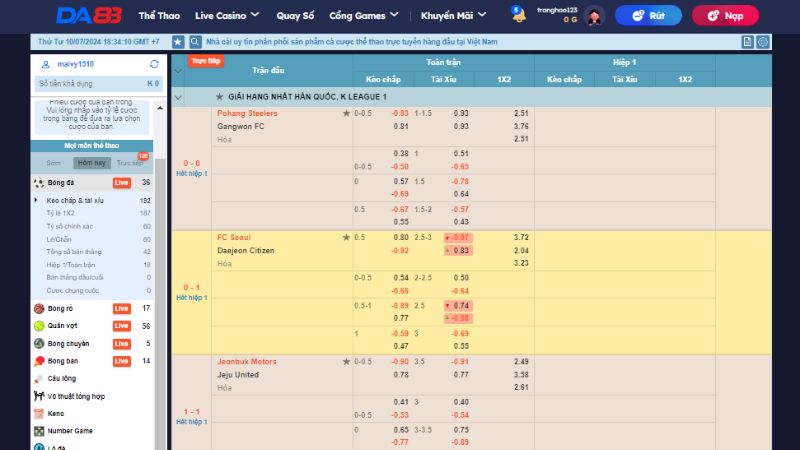Select the Bóng bàn table tennis icon
This screenshot has height=450, width=800.
pyautogui.click(x=39, y=360)
